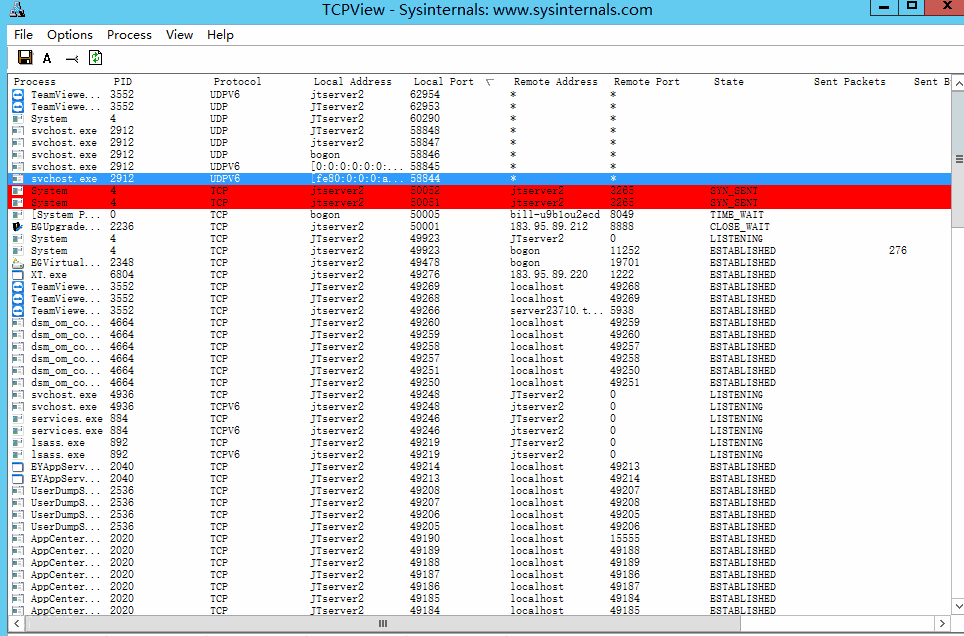Select remote port 11252 cell
This screenshot has height=636, width=964.
coord(625,250)
